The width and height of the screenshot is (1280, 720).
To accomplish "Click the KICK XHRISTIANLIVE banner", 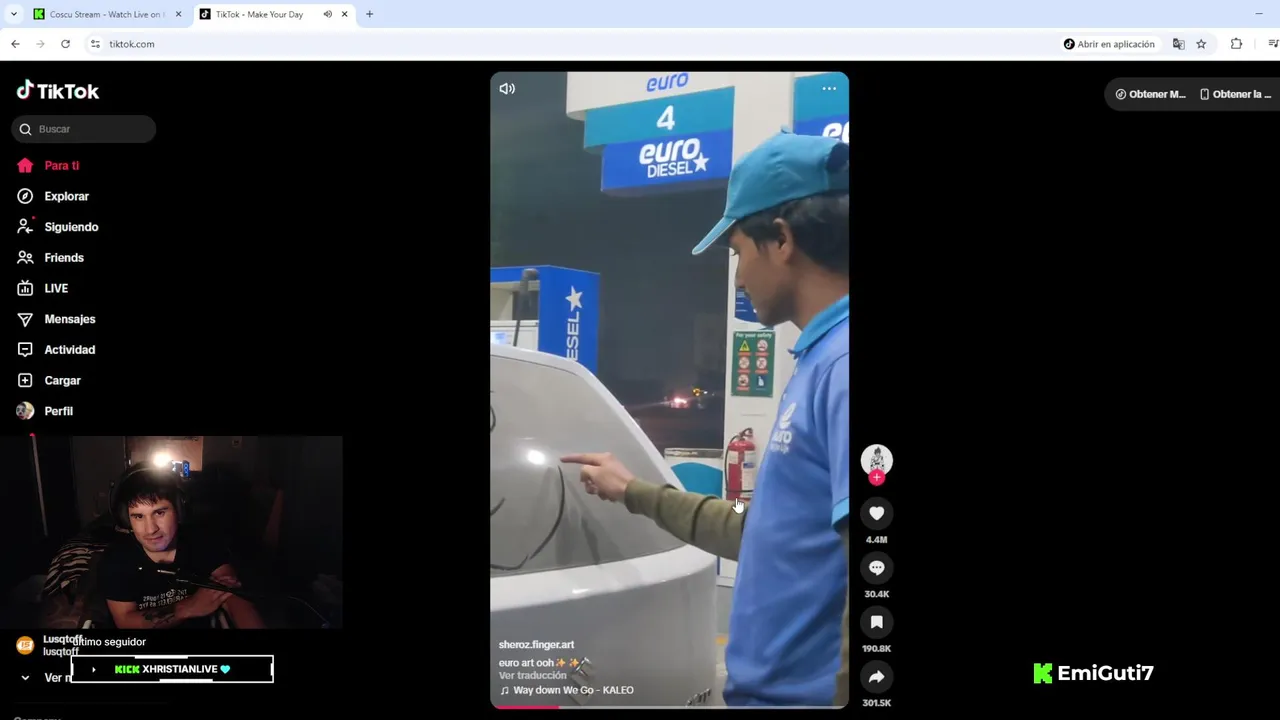I will tap(172, 669).
